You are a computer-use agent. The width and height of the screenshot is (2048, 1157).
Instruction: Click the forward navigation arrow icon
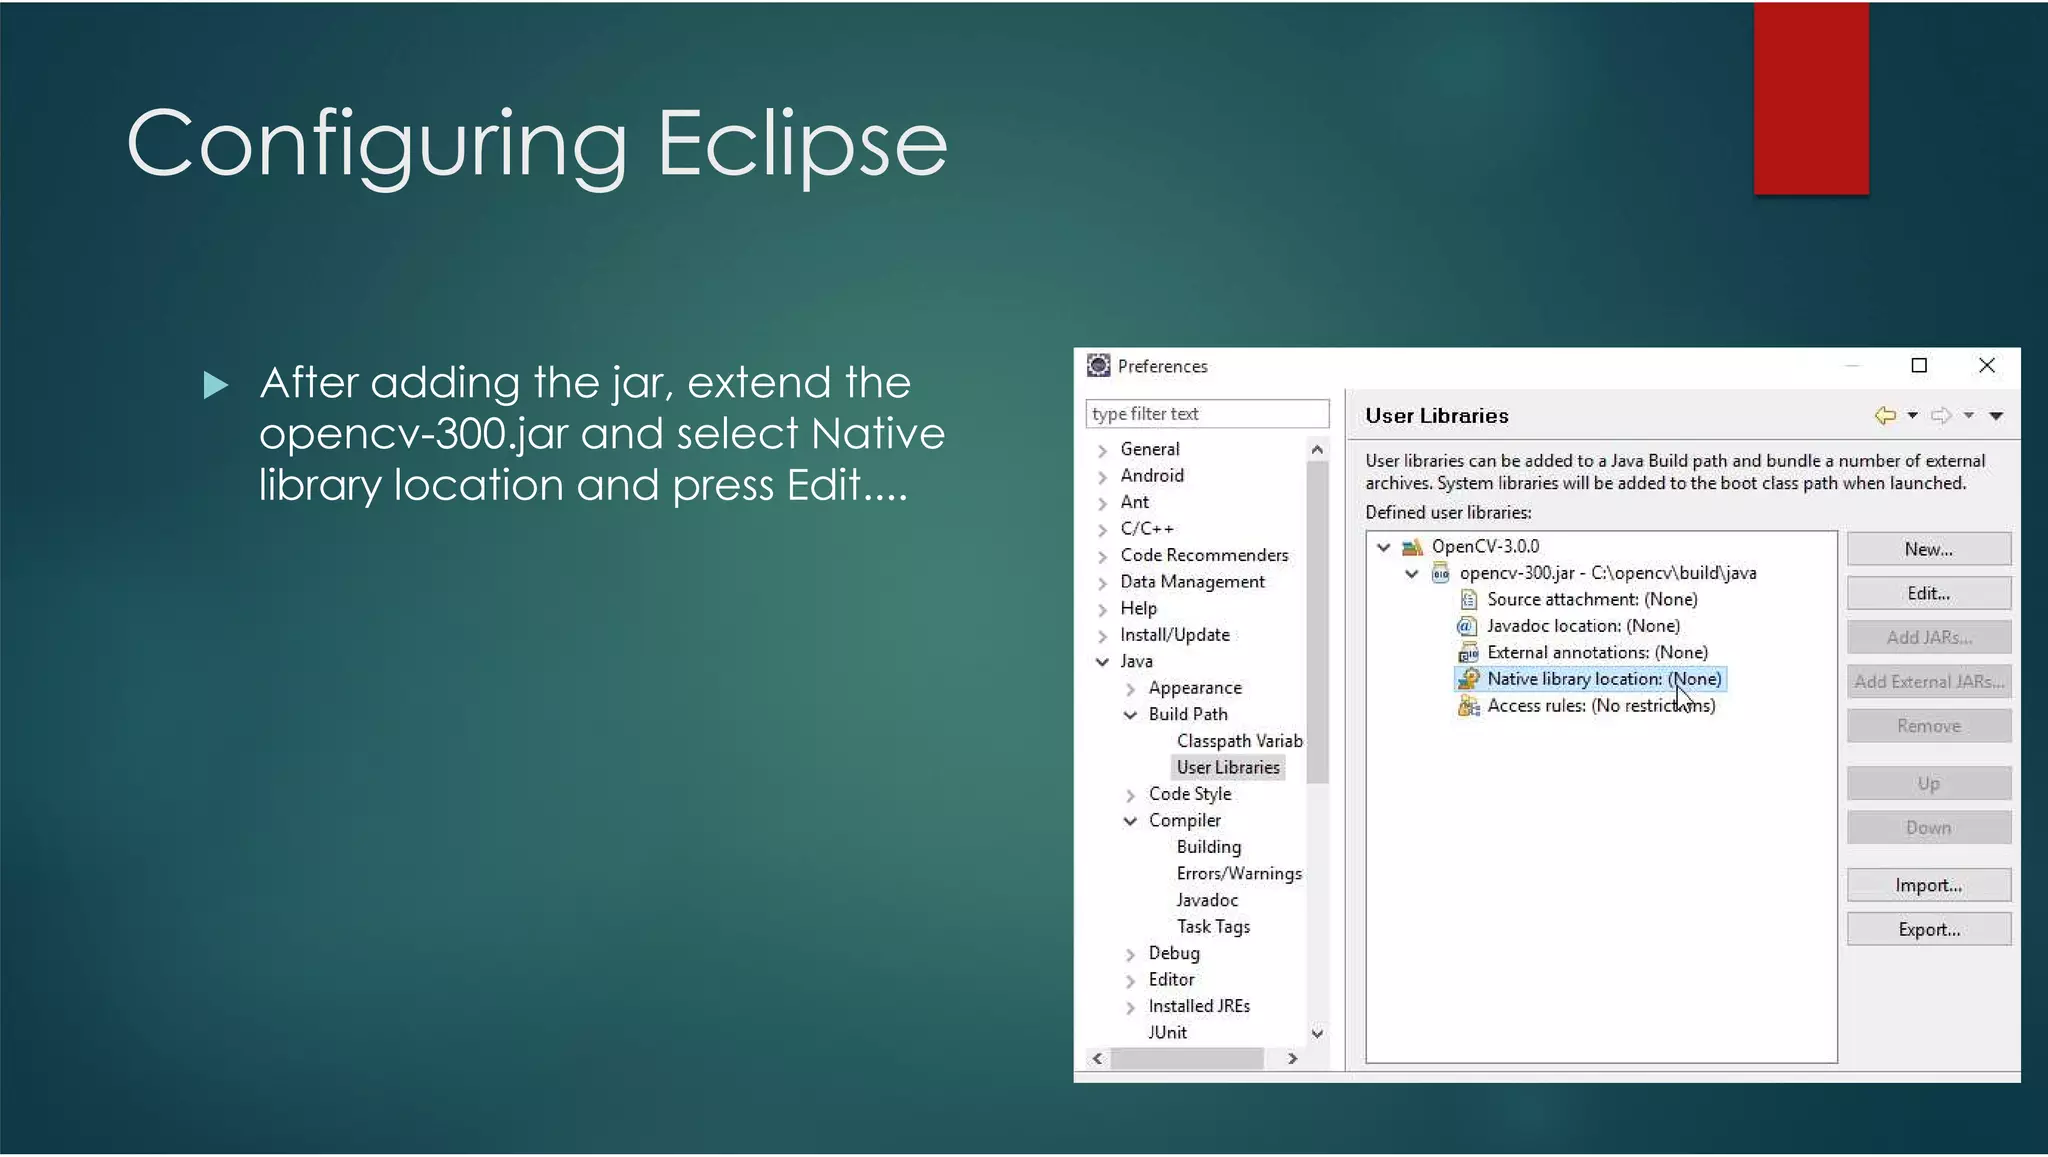pyautogui.click(x=1941, y=416)
